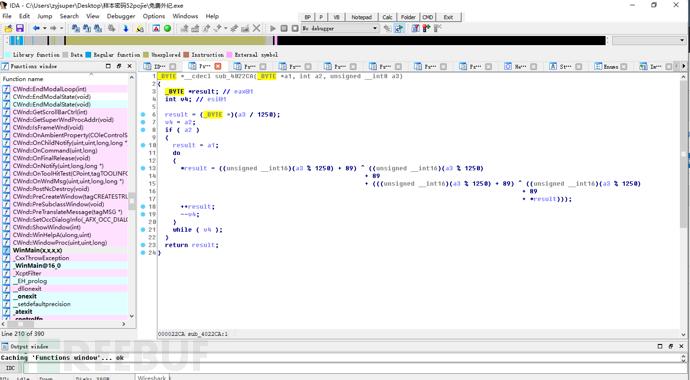Click the blue down-arrow jump icon
690x380 pixels.
coord(126,28)
